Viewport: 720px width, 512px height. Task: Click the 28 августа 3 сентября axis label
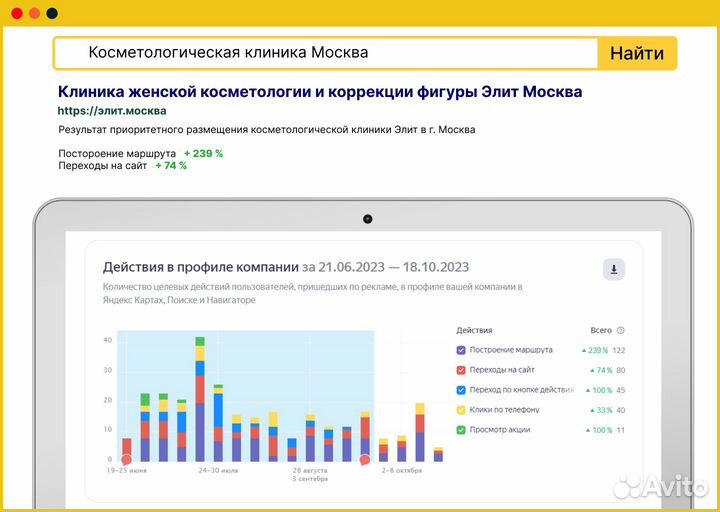coord(310,474)
